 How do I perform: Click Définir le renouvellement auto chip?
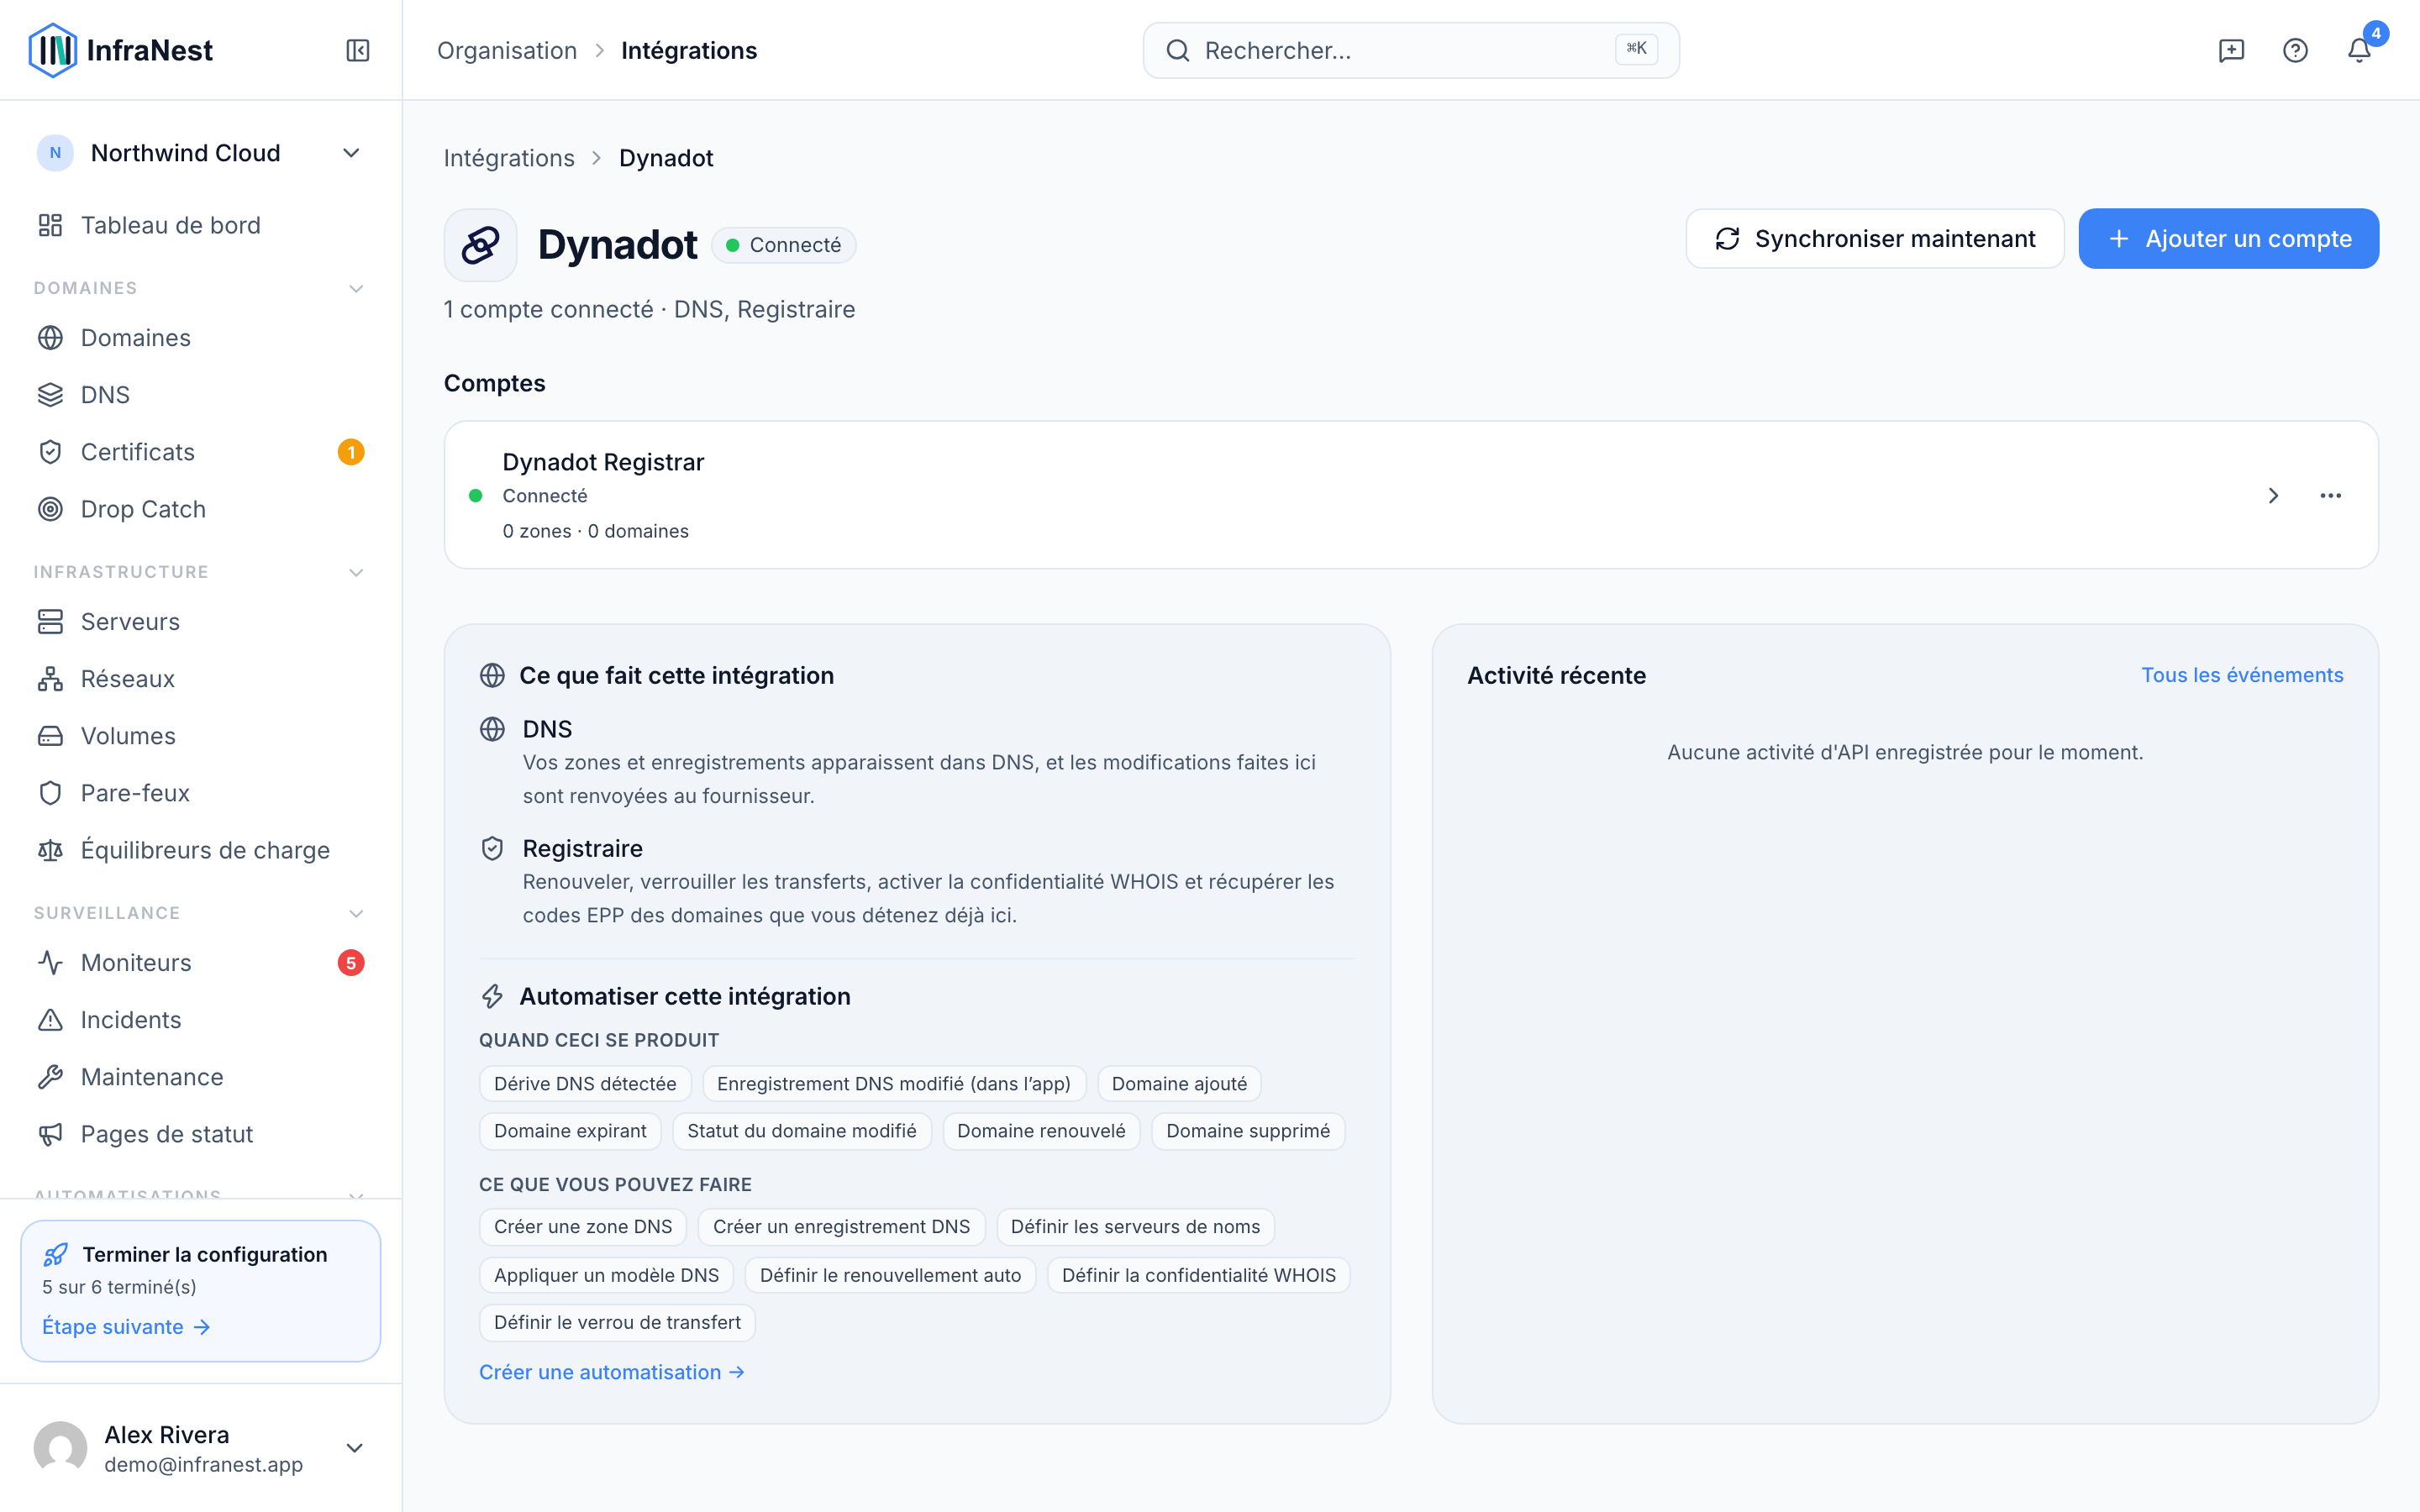890,1275
